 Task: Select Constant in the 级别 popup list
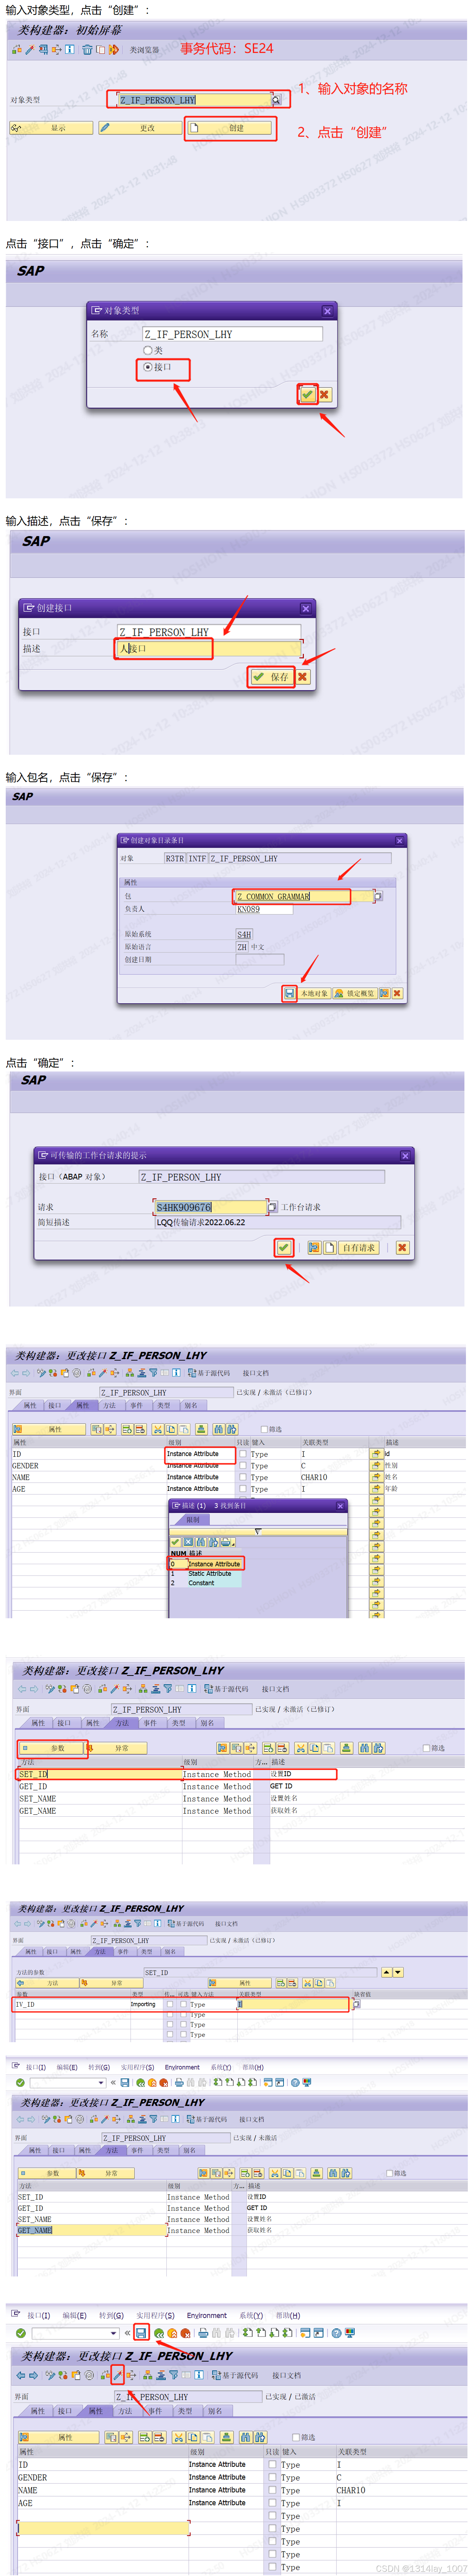(201, 1584)
